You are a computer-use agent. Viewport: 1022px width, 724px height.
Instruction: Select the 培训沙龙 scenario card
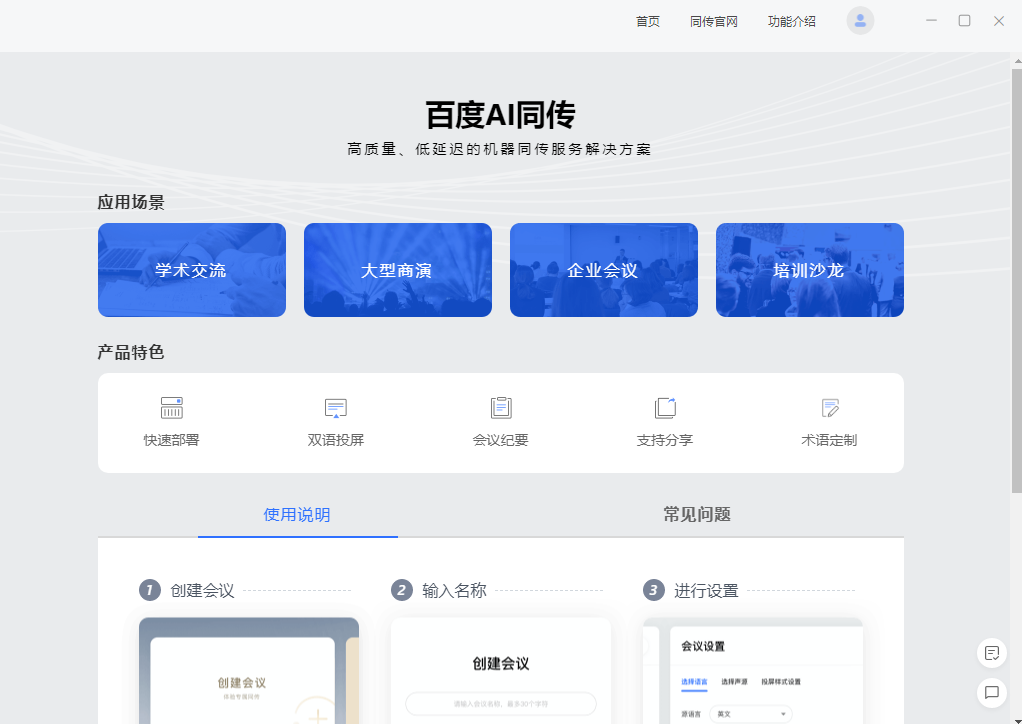click(x=810, y=270)
